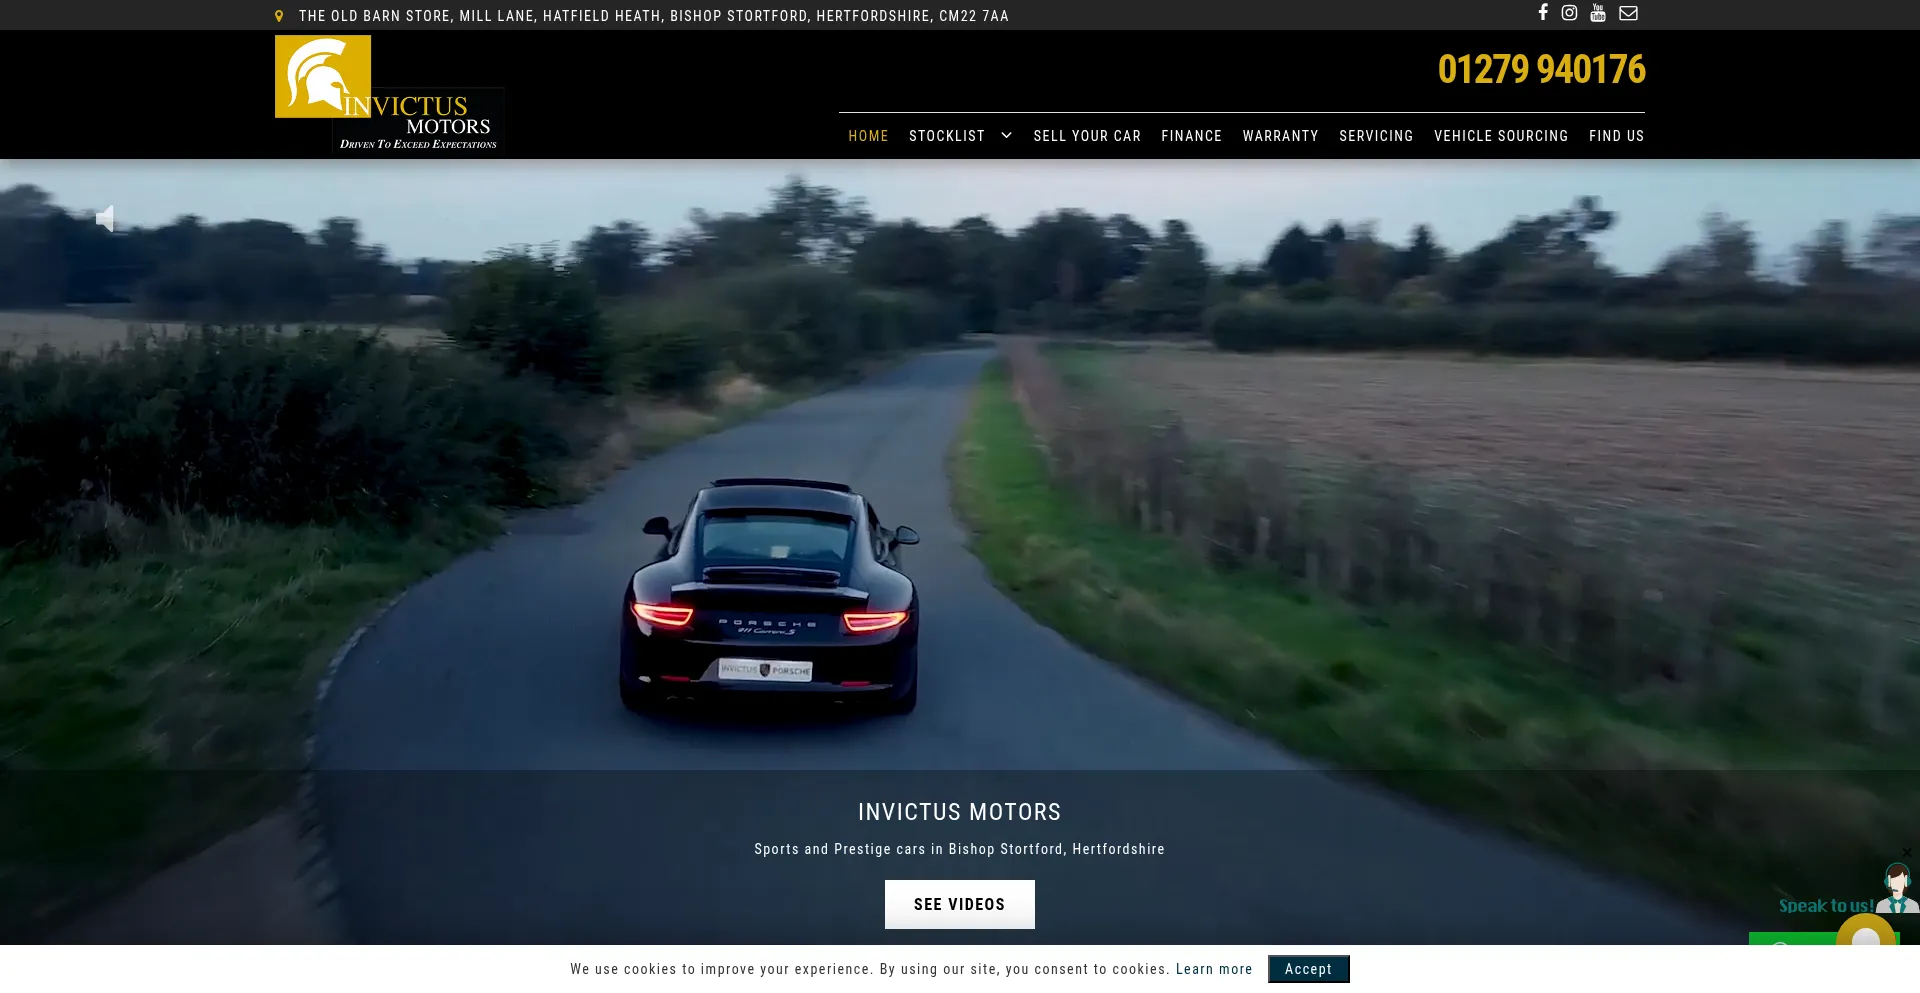Click the email envelope icon
This screenshot has width=1920, height=993.
tap(1628, 13)
